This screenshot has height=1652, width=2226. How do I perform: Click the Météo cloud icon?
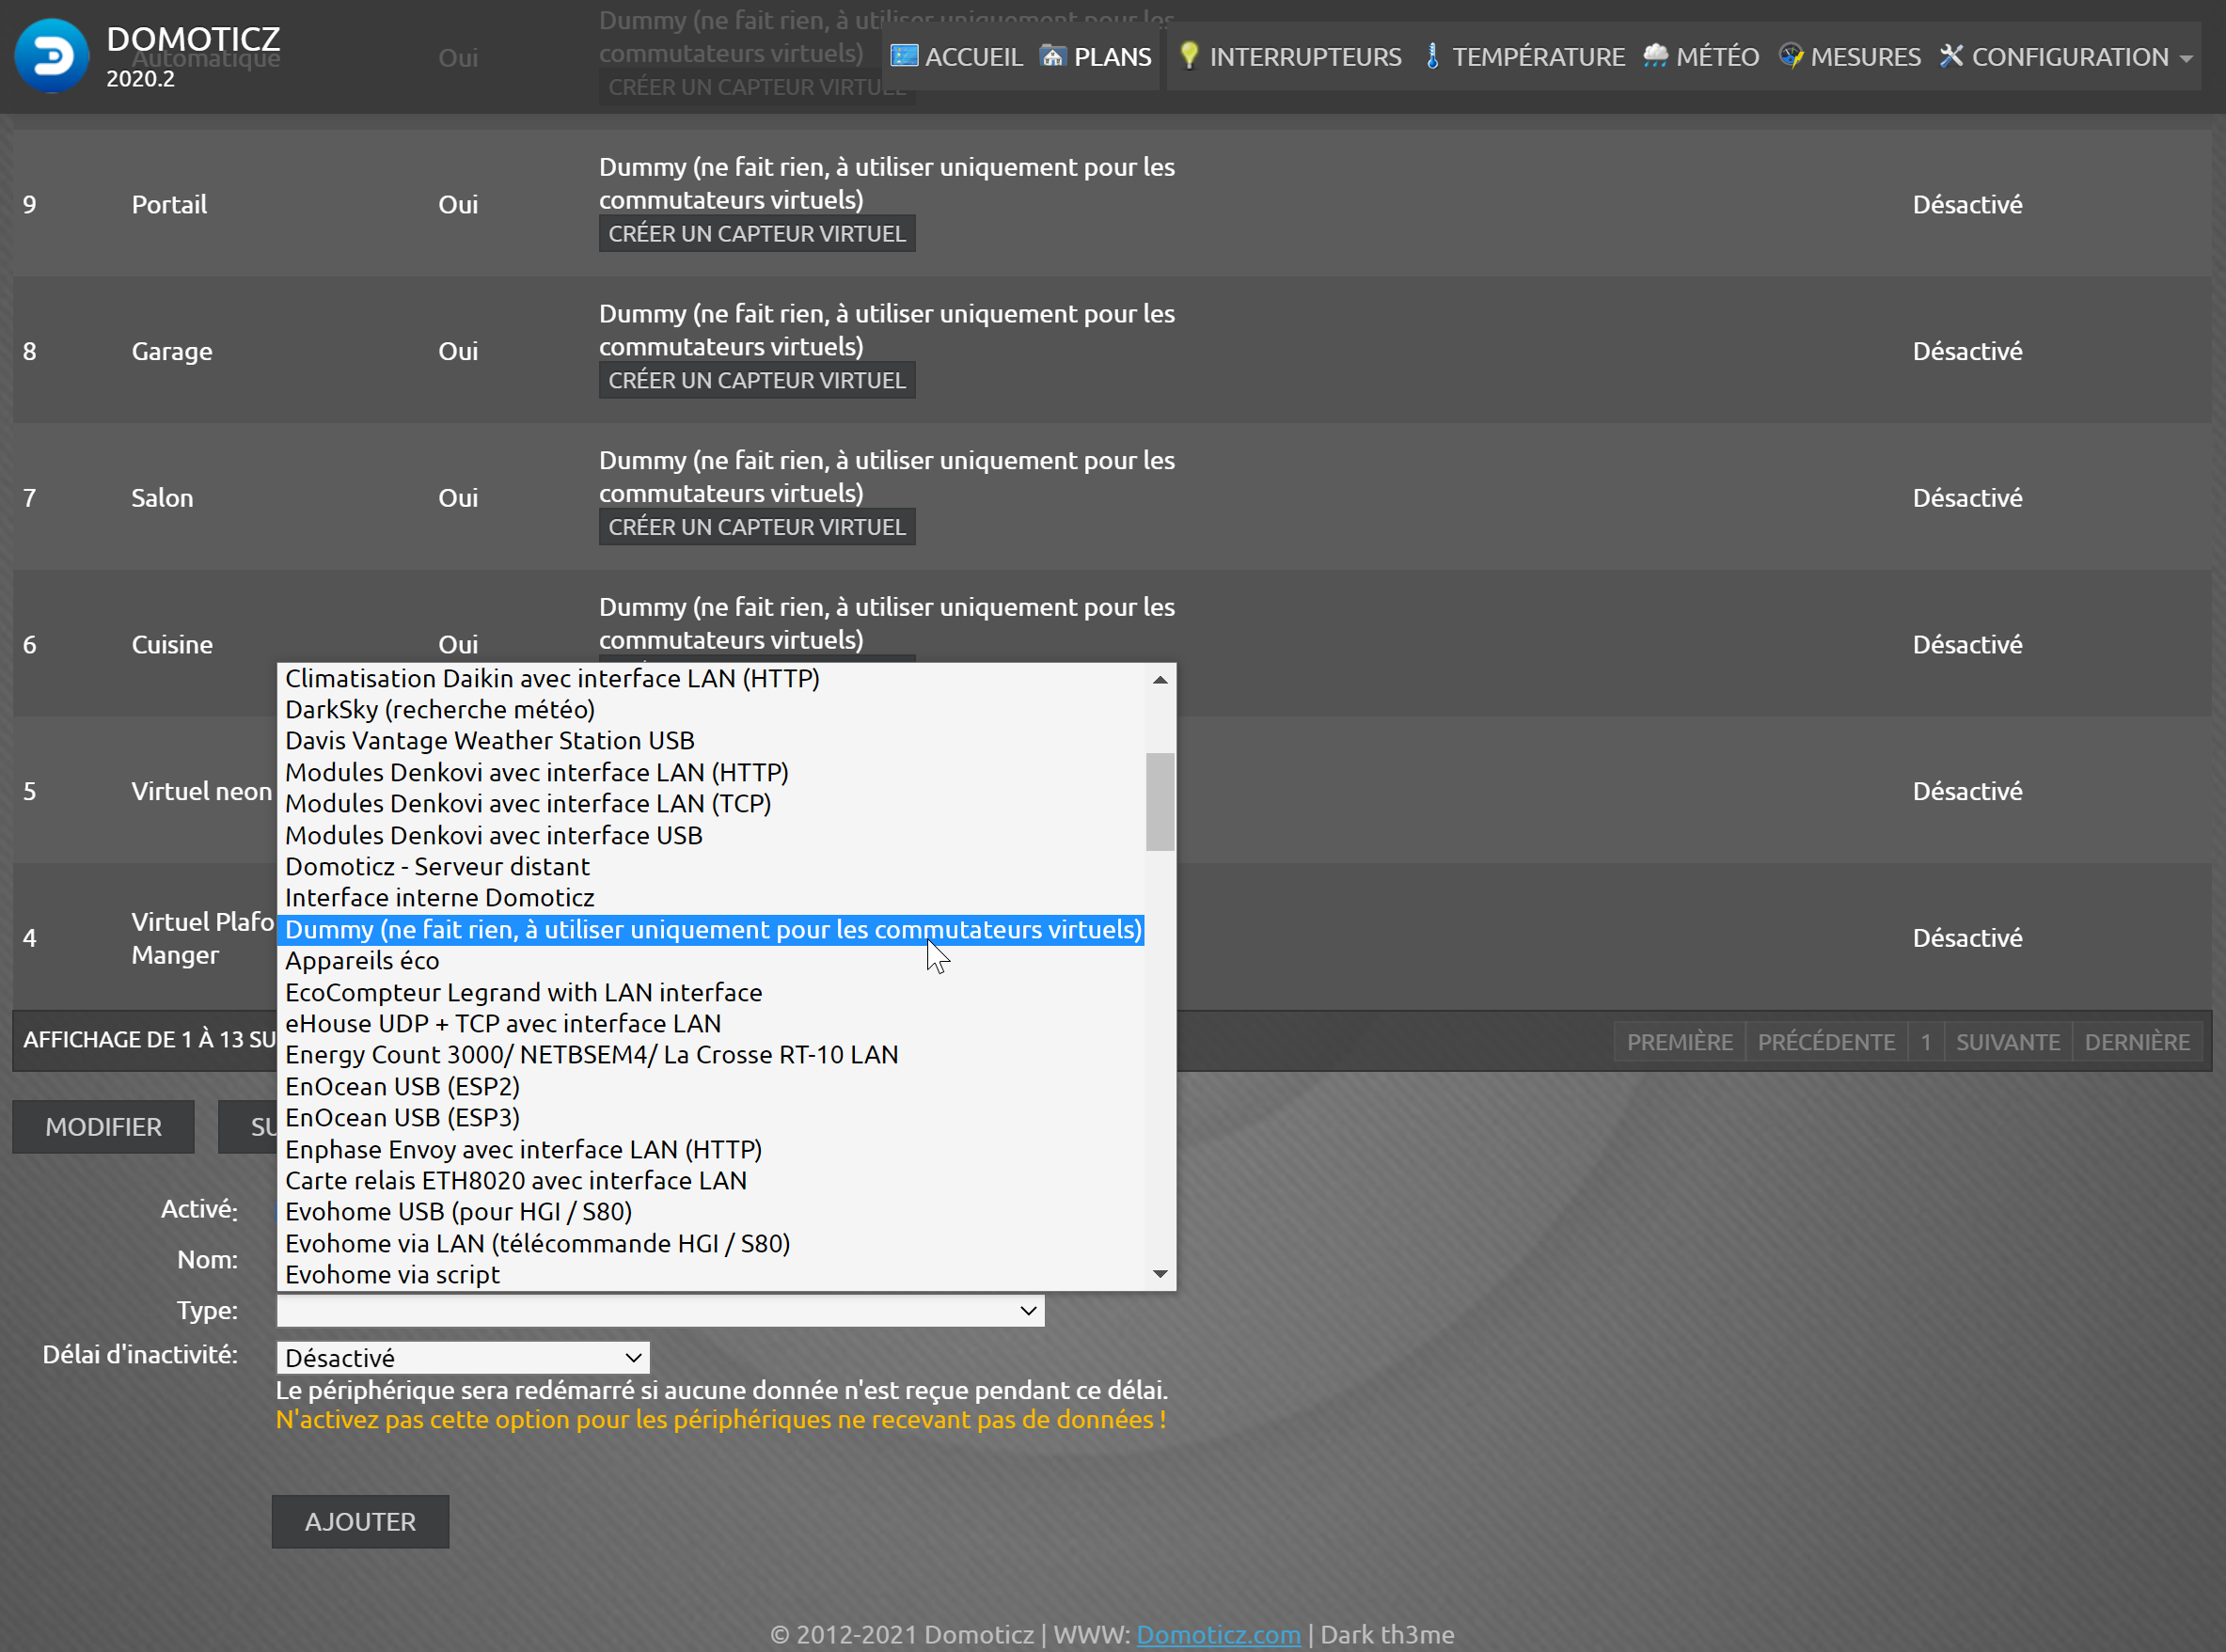(x=1655, y=56)
